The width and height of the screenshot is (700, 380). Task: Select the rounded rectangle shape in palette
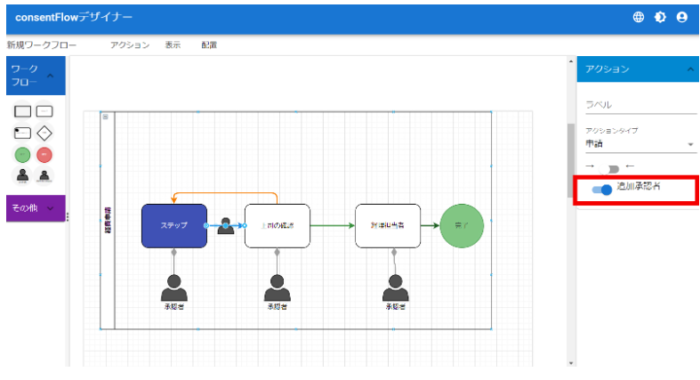44,111
